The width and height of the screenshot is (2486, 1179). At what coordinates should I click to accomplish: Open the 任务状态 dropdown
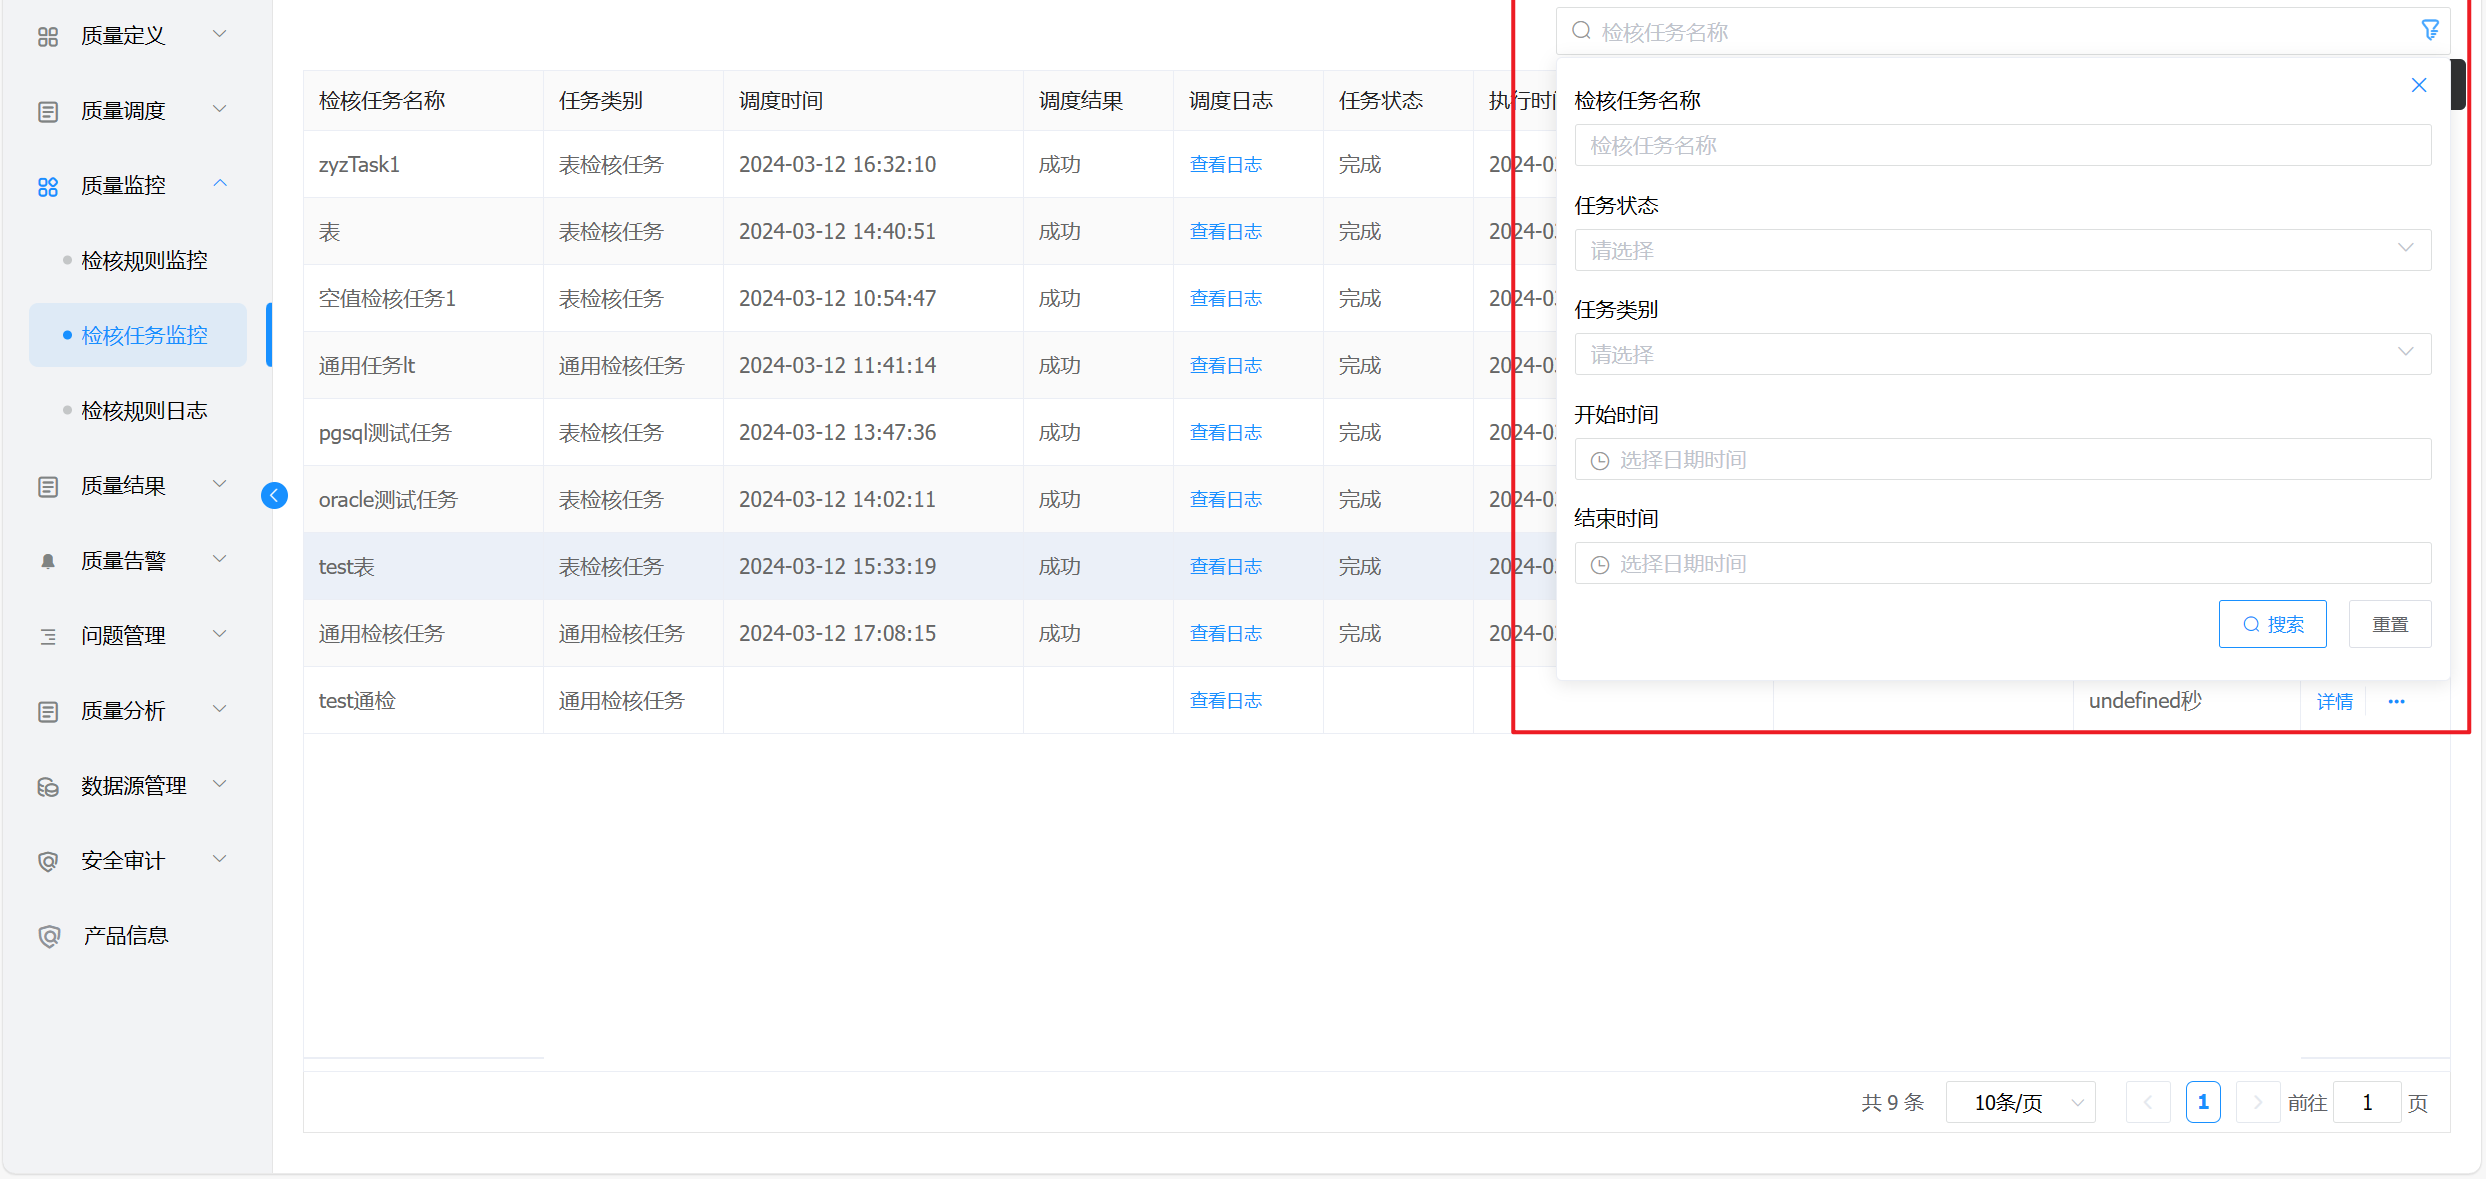2002,250
